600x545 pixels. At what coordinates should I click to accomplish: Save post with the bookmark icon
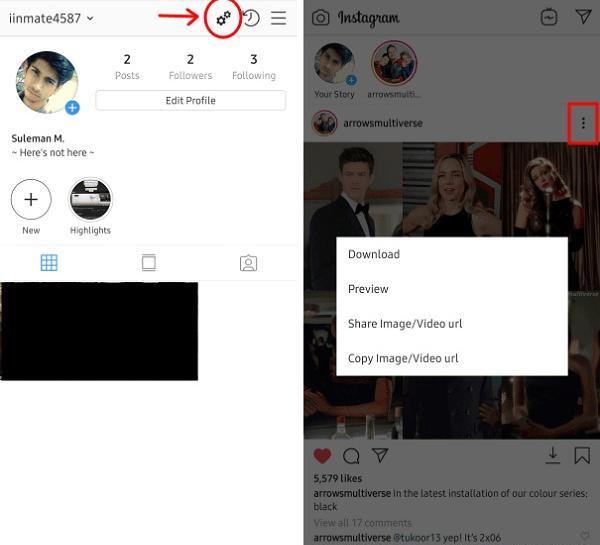(582, 455)
